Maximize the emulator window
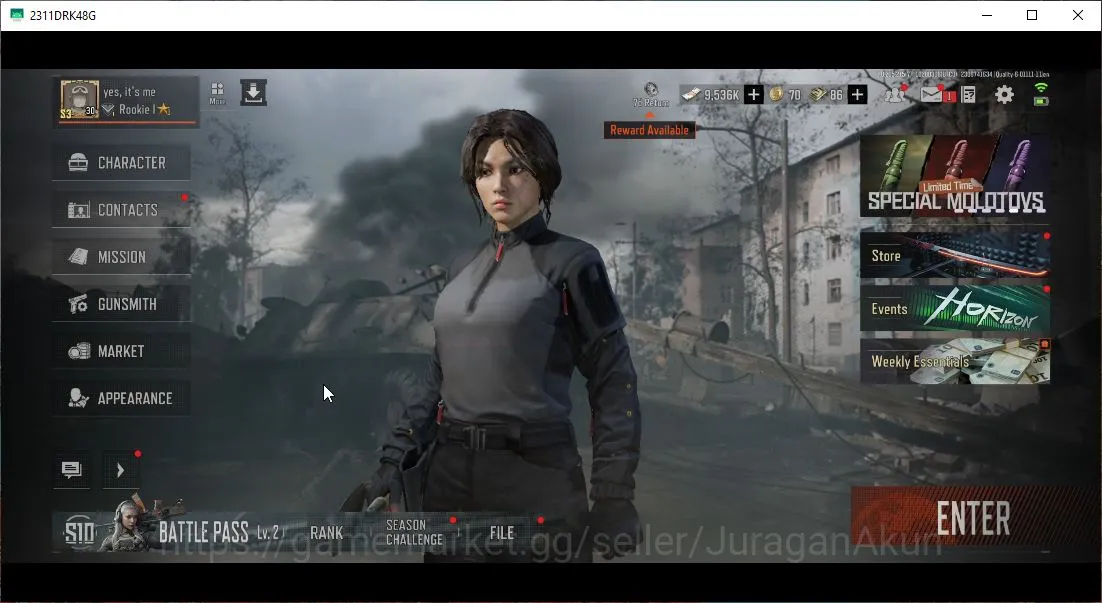The height and width of the screenshot is (603, 1102). point(1032,15)
